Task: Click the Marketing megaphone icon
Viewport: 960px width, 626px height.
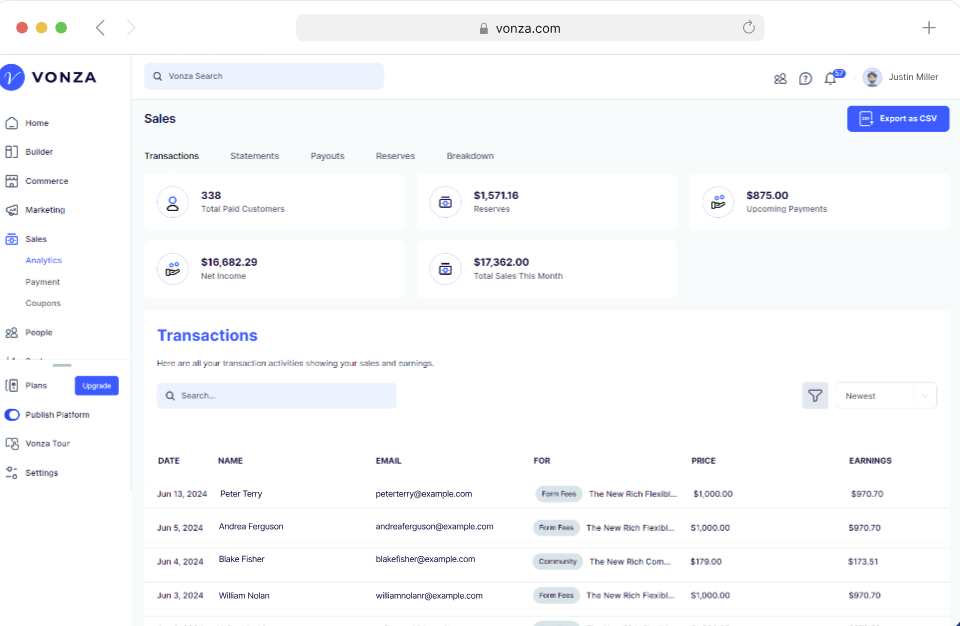Action: click(x=10, y=209)
